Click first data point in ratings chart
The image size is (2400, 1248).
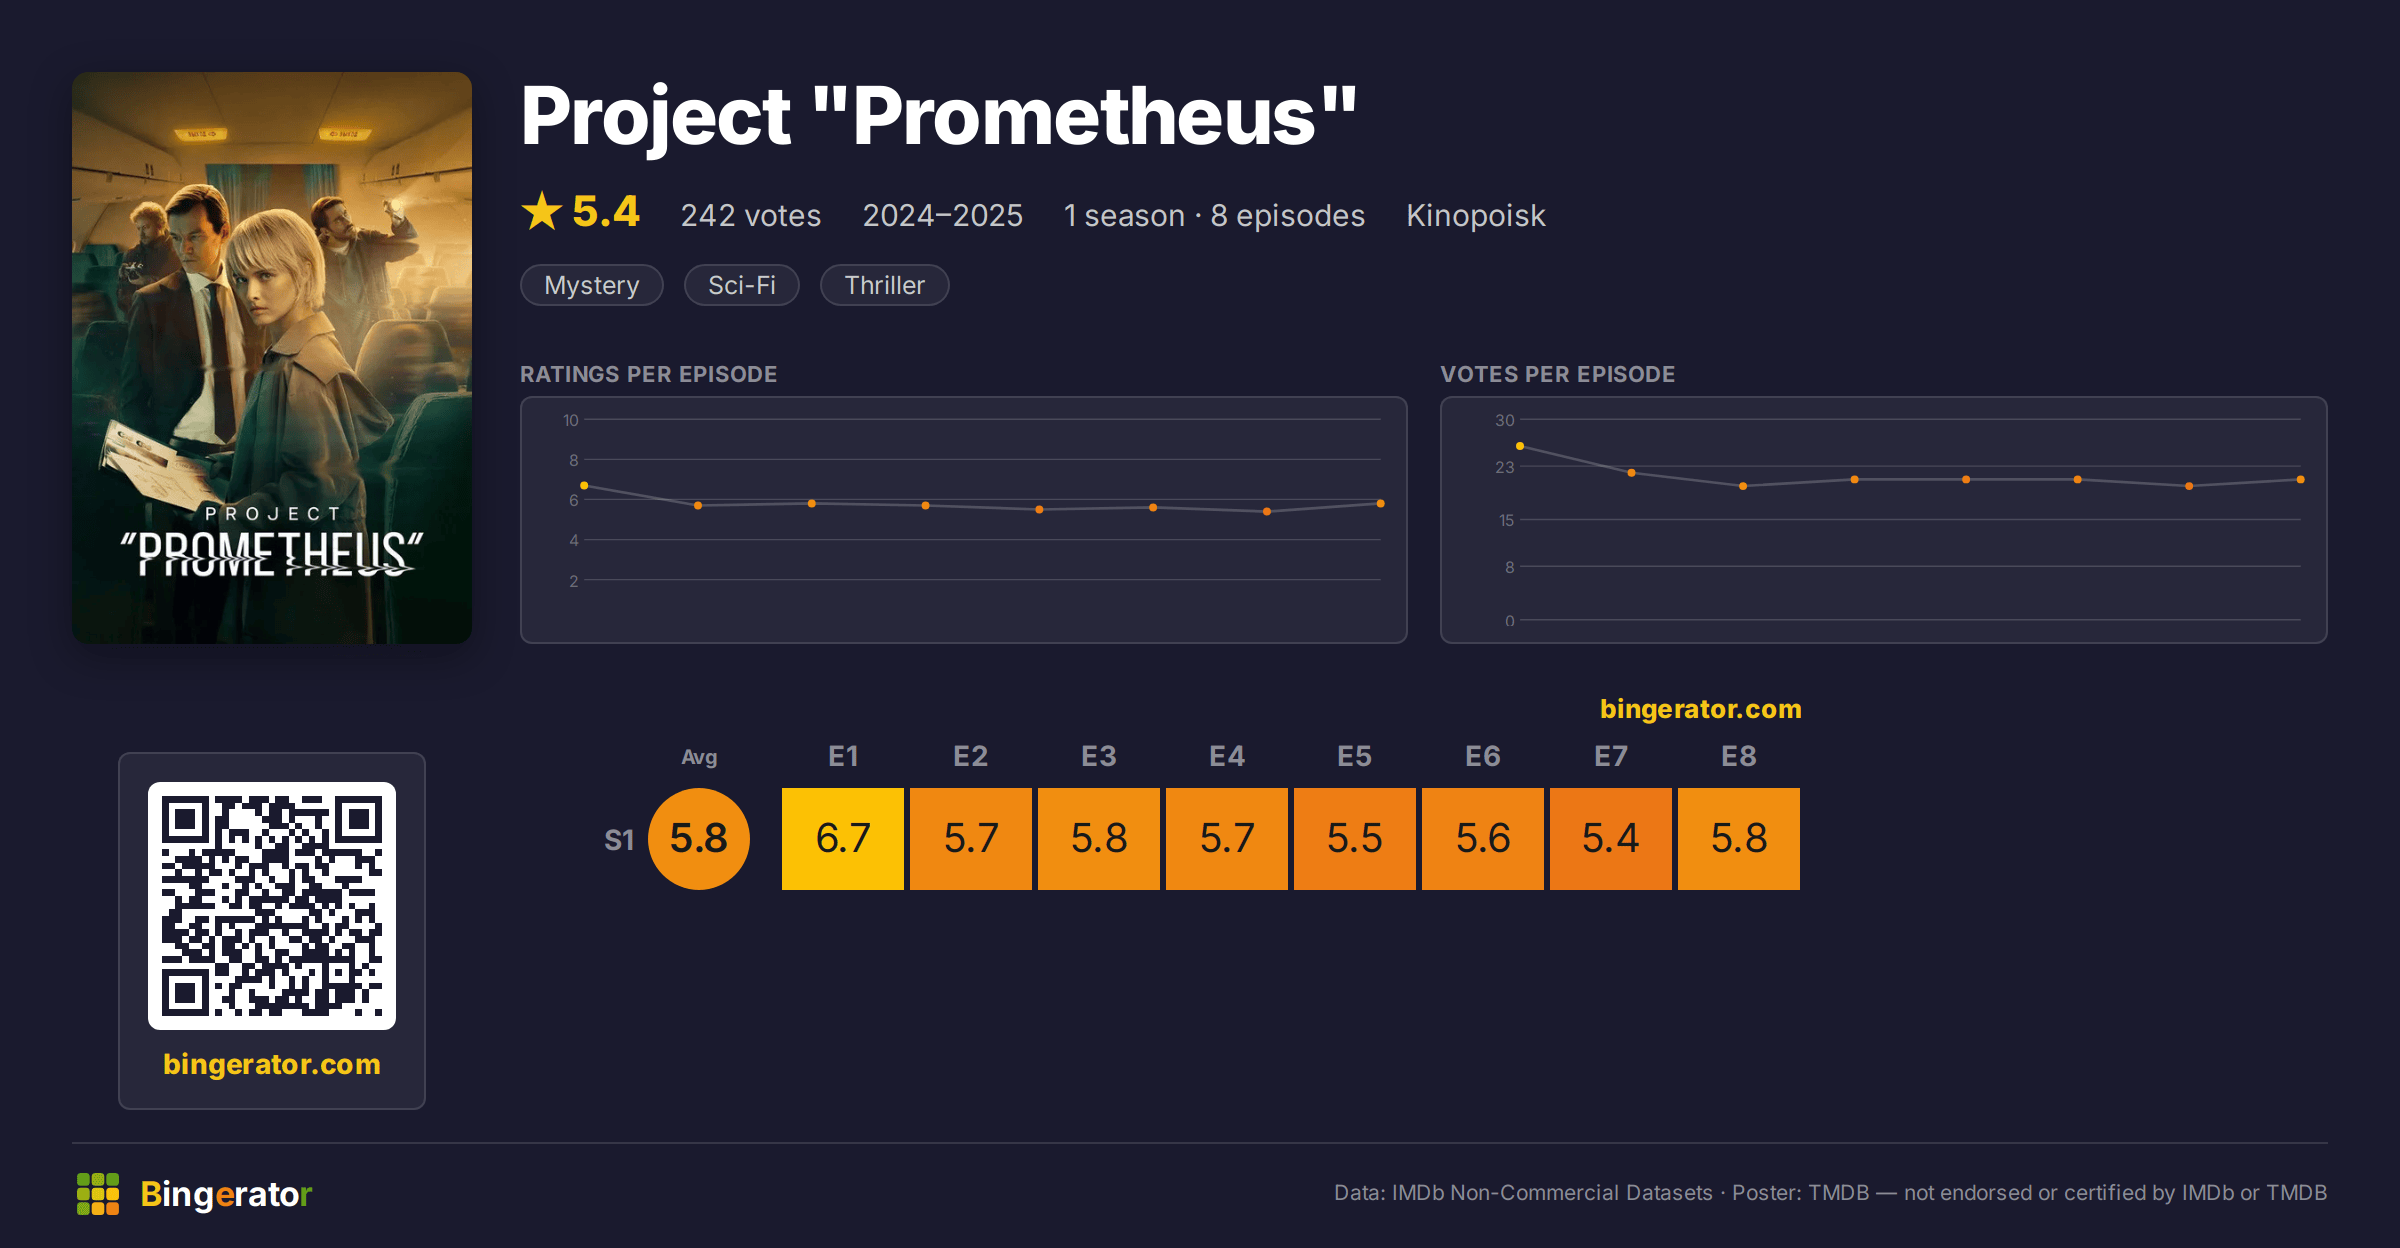coord(584,486)
